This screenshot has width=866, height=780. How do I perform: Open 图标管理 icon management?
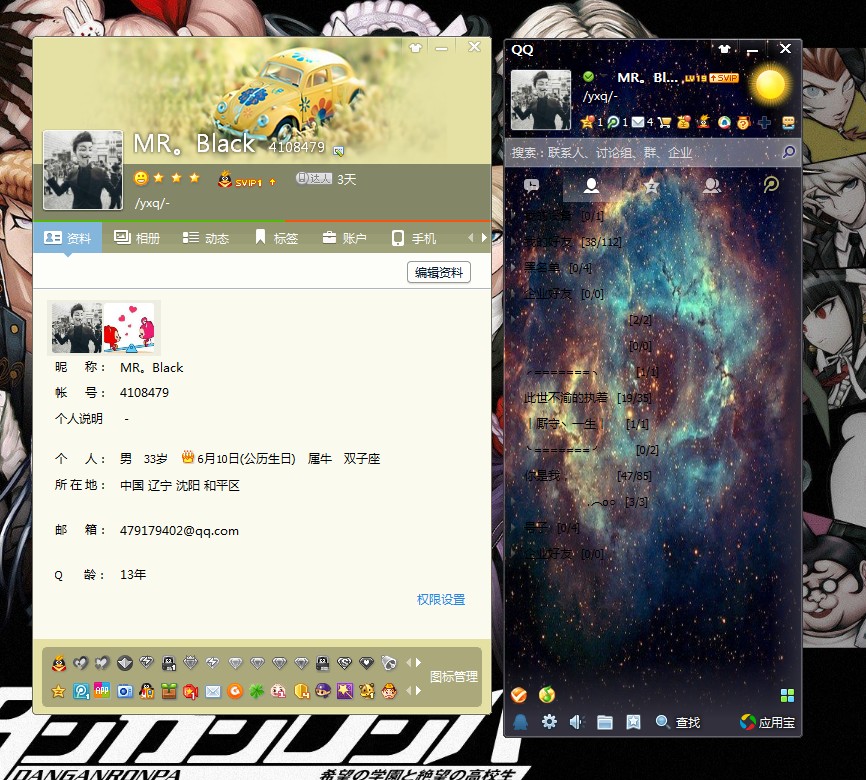pos(453,676)
